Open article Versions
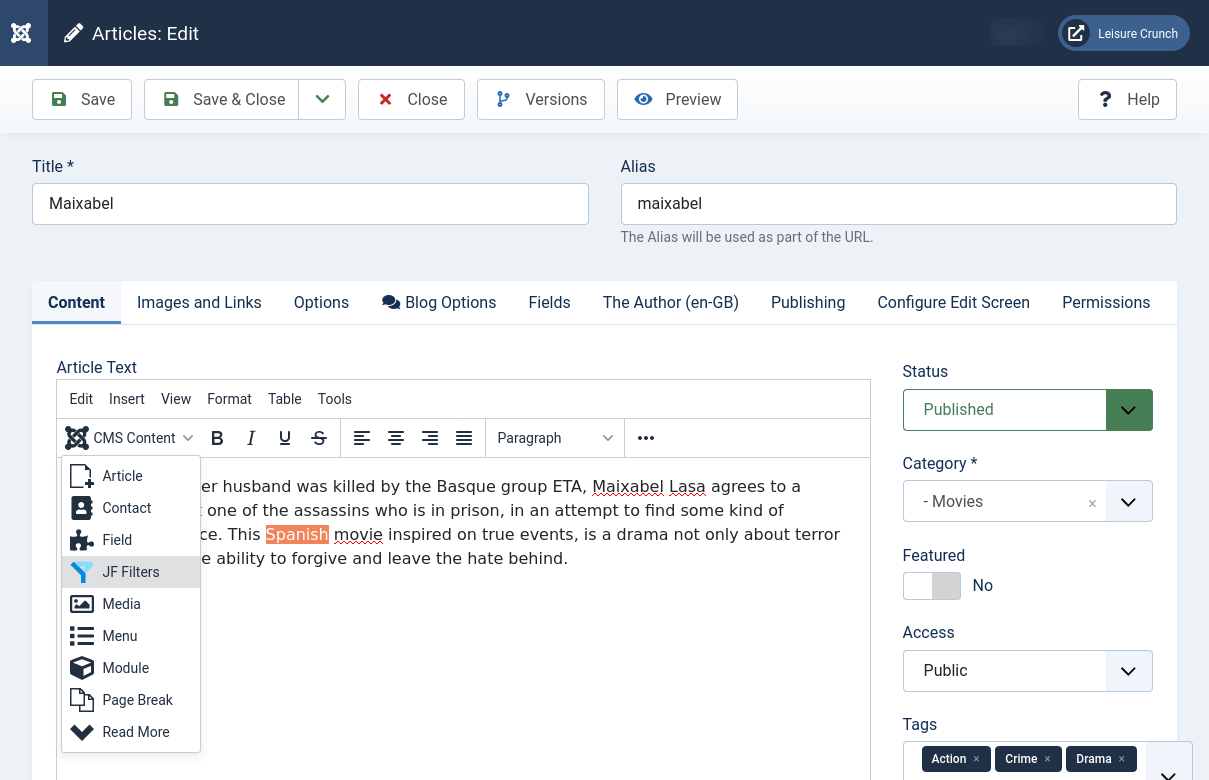 tap(541, 99)
